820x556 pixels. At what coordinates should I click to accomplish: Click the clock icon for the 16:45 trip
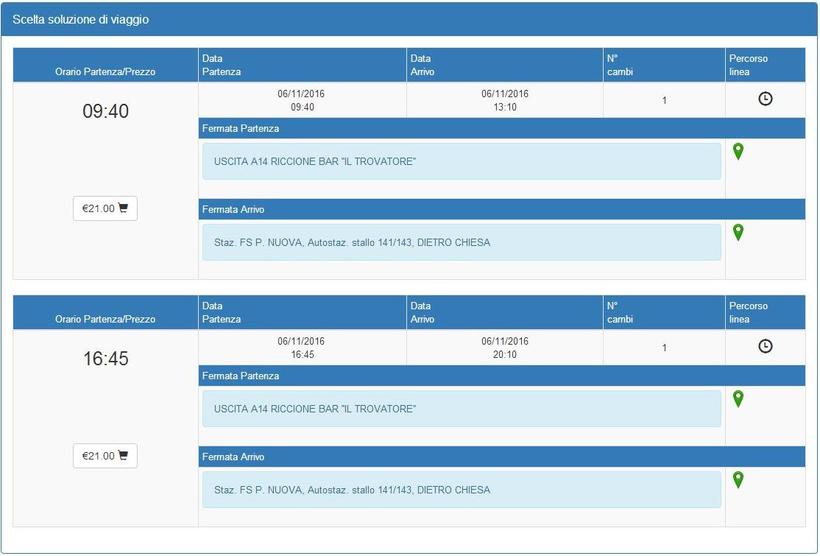pos(765,346)
